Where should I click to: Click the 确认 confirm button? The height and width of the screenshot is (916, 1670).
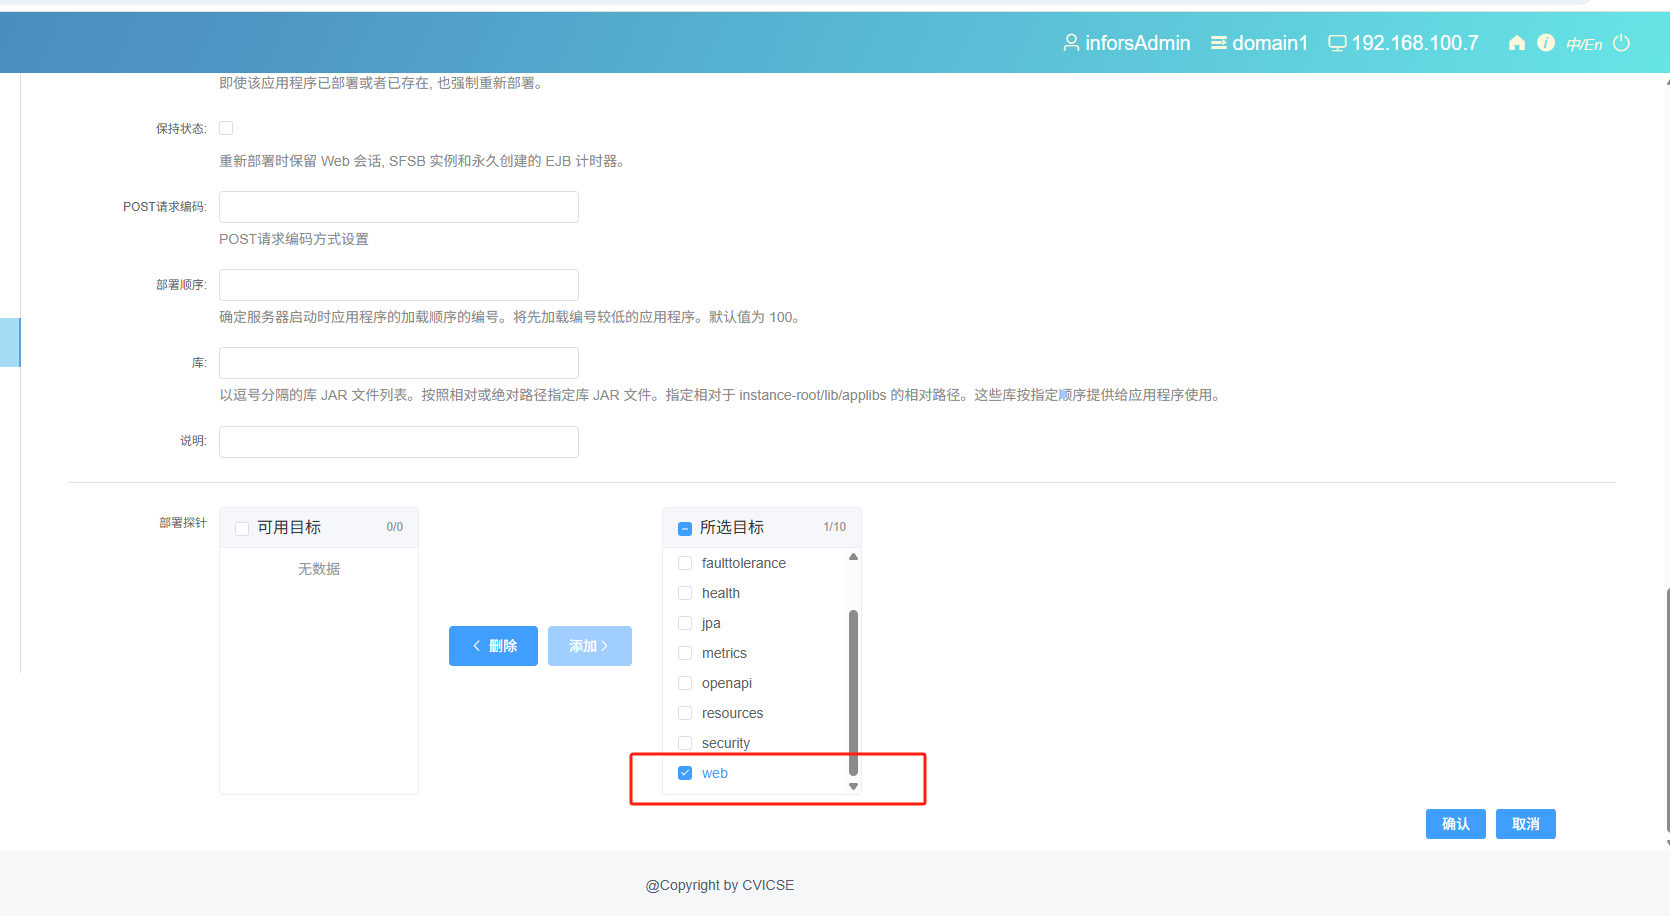1455,824
